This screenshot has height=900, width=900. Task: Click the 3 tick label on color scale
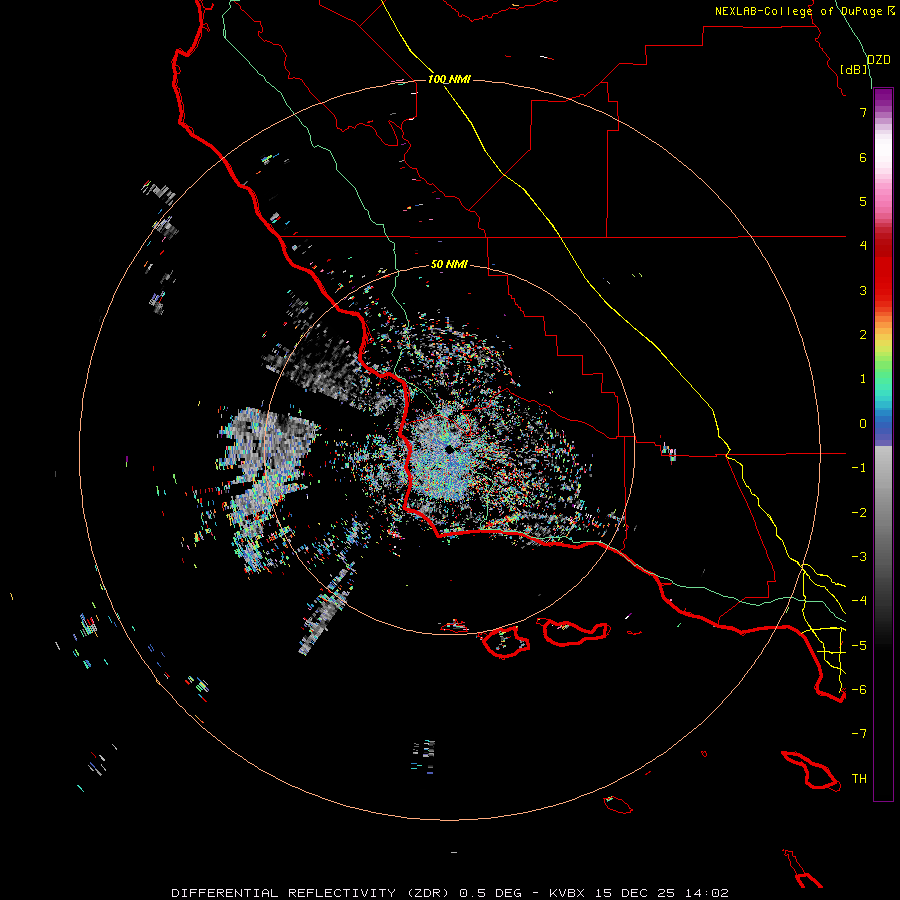point(863,290)
